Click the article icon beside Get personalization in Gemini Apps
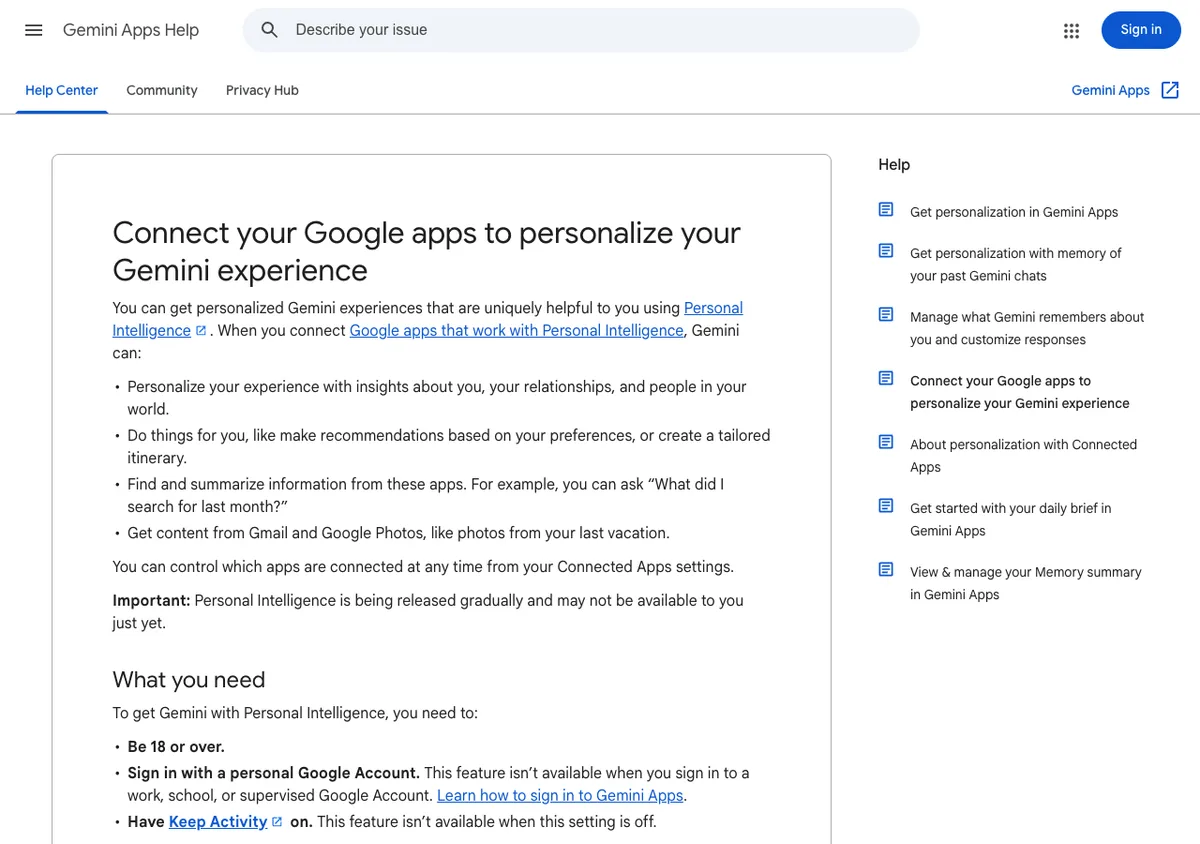1200x844 pixels. click(x=886, y=210)
